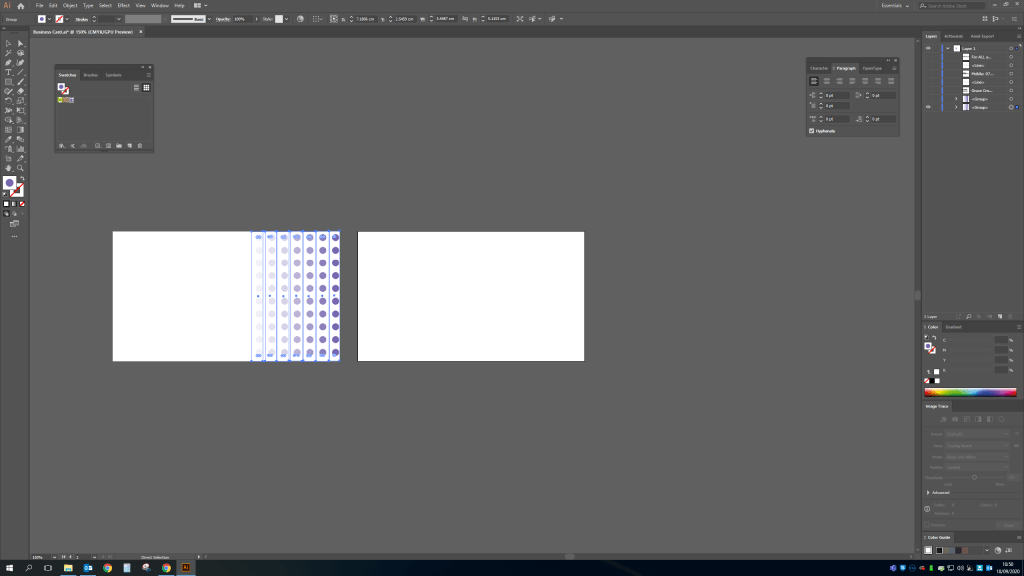Click the color spectrum bar in Color panel
1024x576 pixels.
click(969, 393)
